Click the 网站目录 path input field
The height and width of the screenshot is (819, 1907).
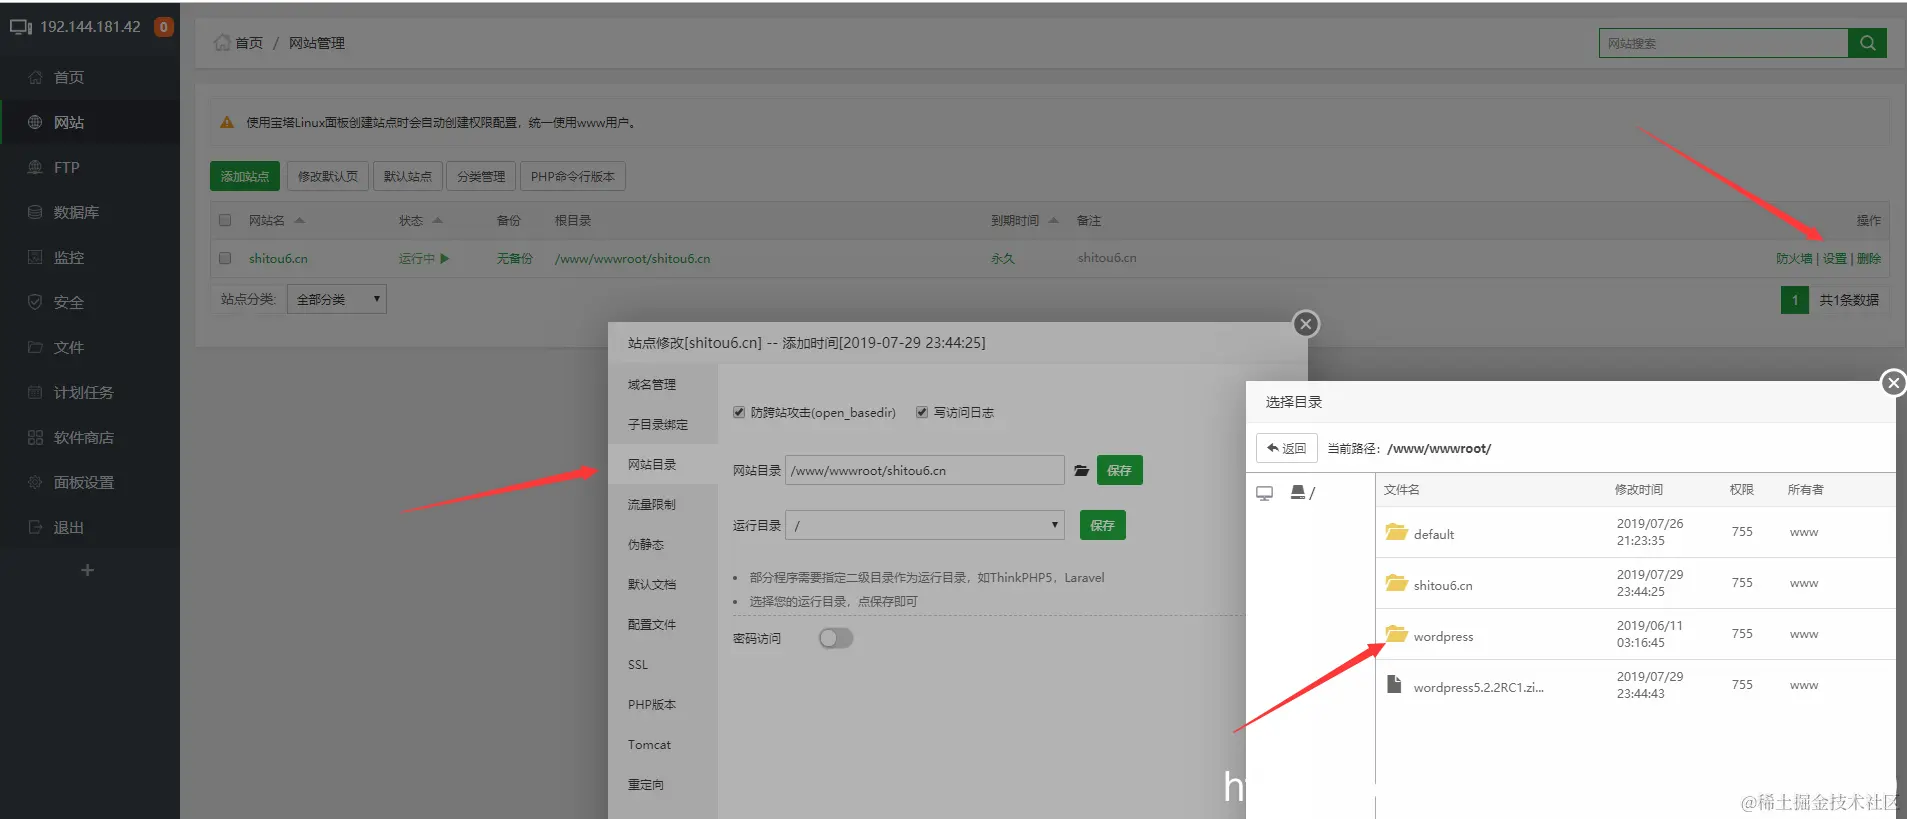[925, 470]
